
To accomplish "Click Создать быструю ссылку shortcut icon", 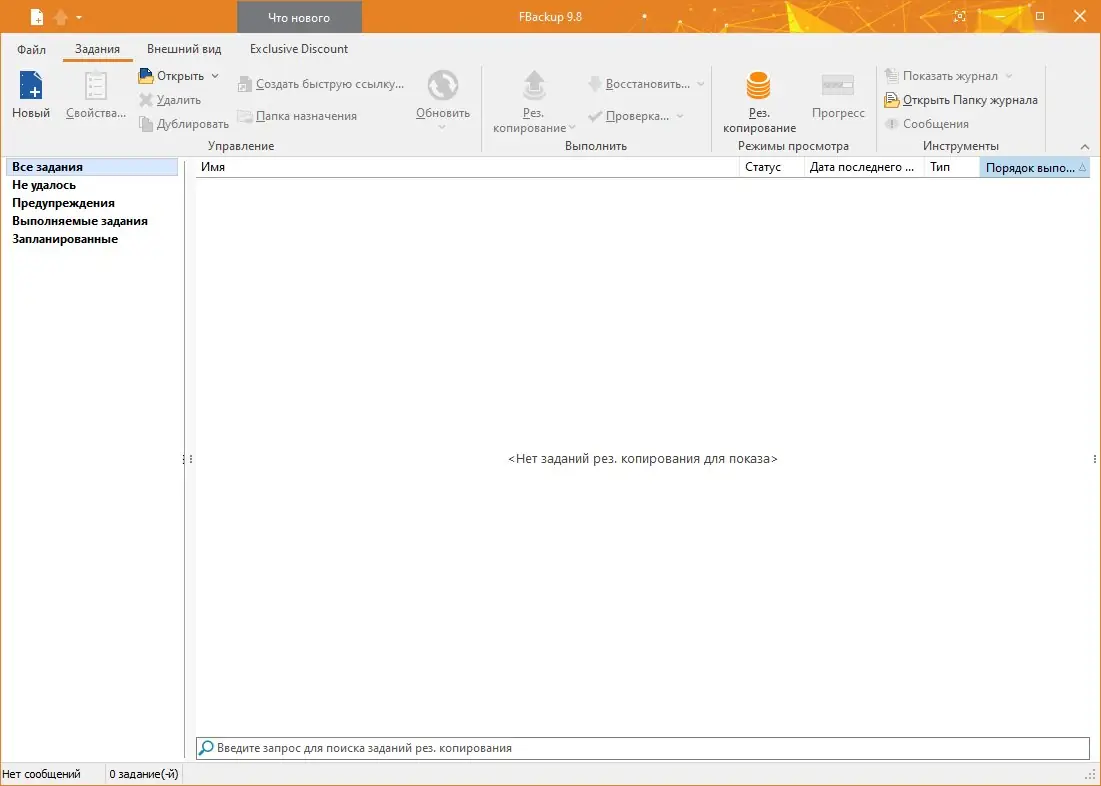I will tap(244, 84).
